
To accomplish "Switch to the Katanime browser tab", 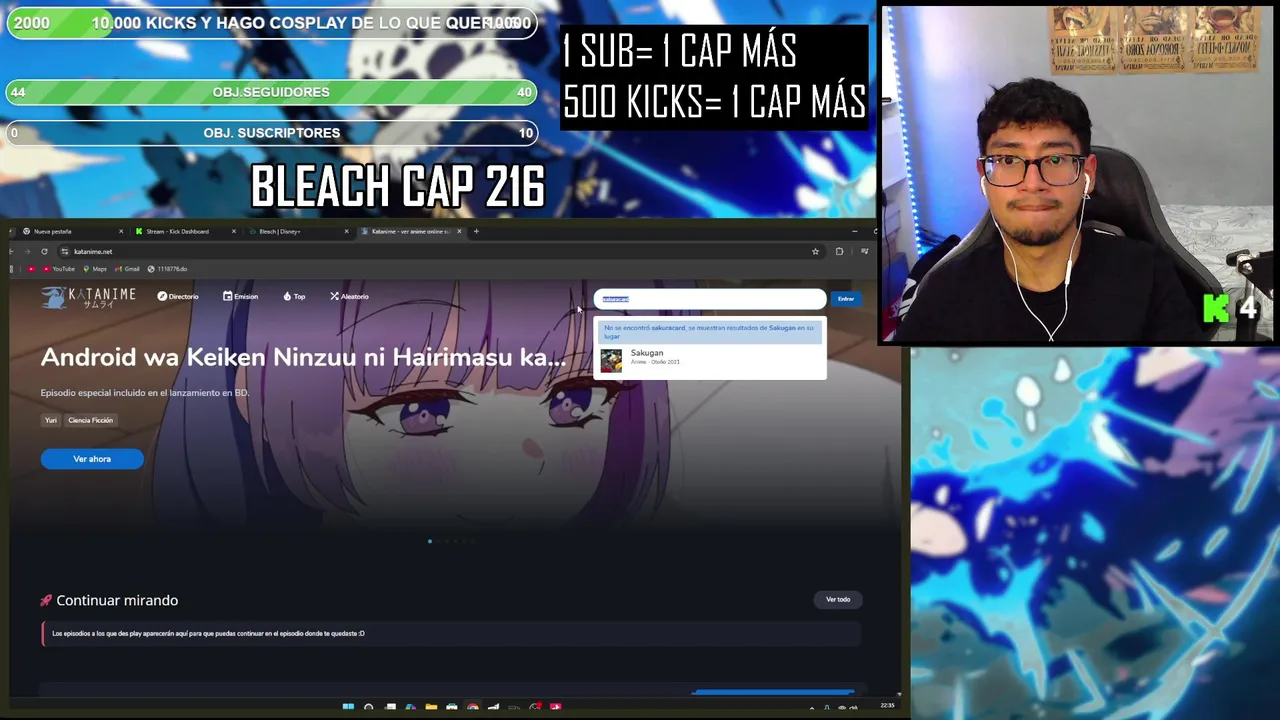I will tap(410, 231).
